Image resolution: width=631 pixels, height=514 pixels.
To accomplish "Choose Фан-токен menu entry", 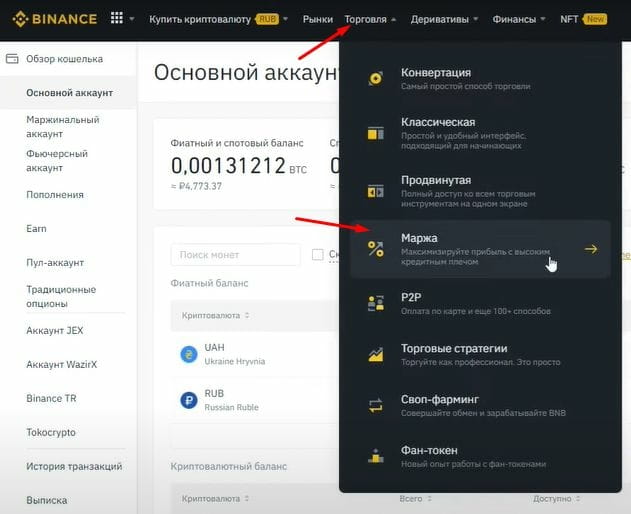I will point(480,456).
